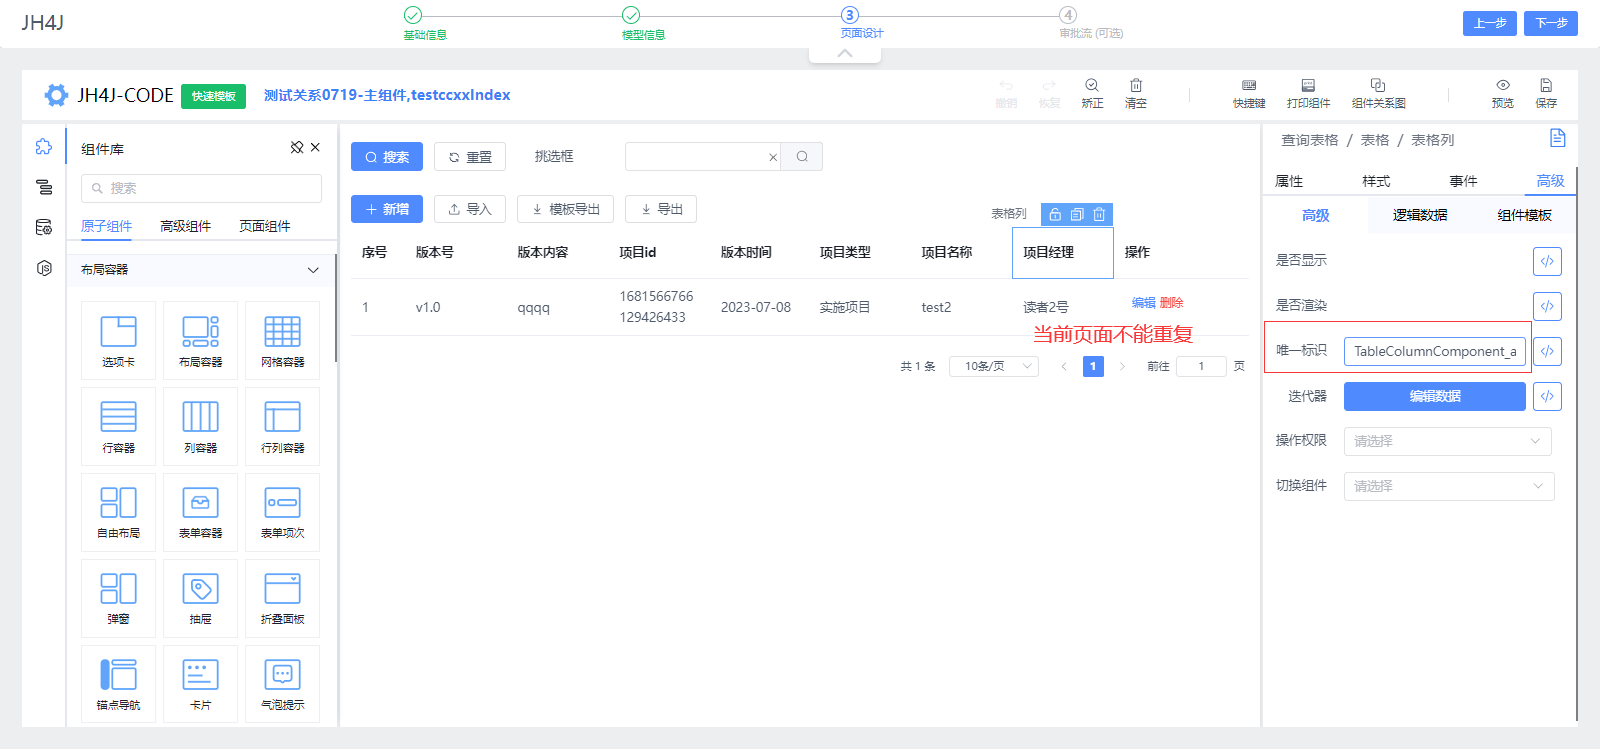This screenshot has width=1600, height=749.
Task: Click the 编辑数据 button
Action: 1434,396
